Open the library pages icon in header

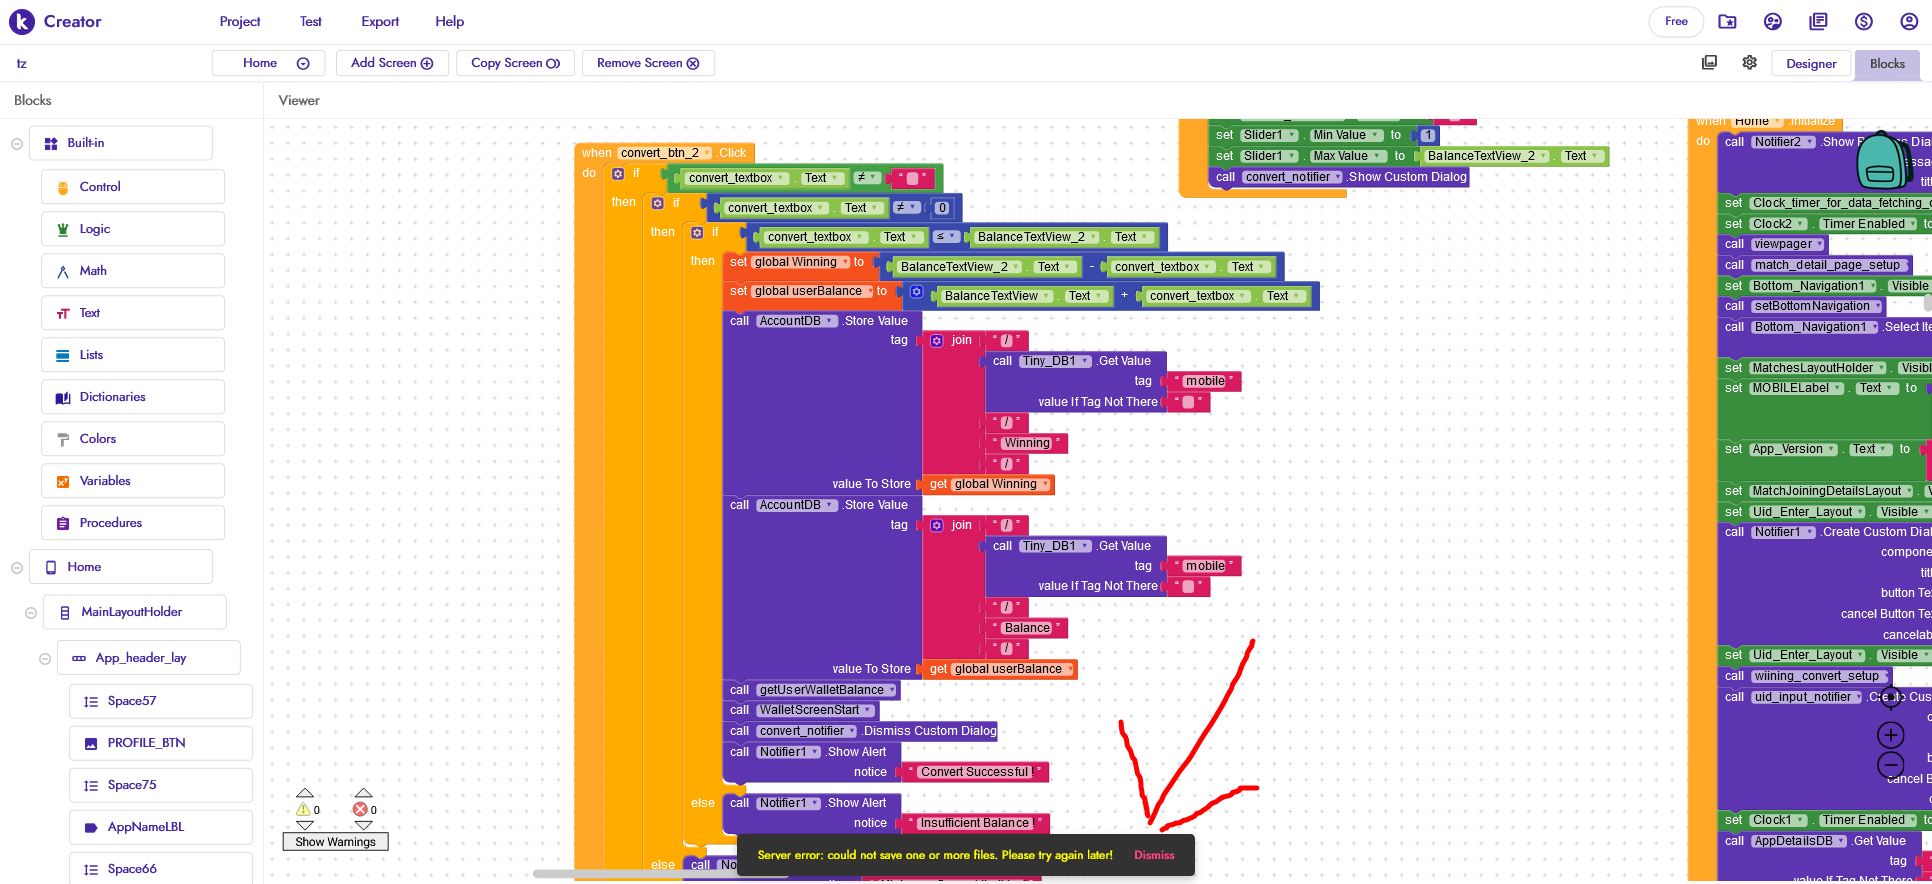(1818, 21)
